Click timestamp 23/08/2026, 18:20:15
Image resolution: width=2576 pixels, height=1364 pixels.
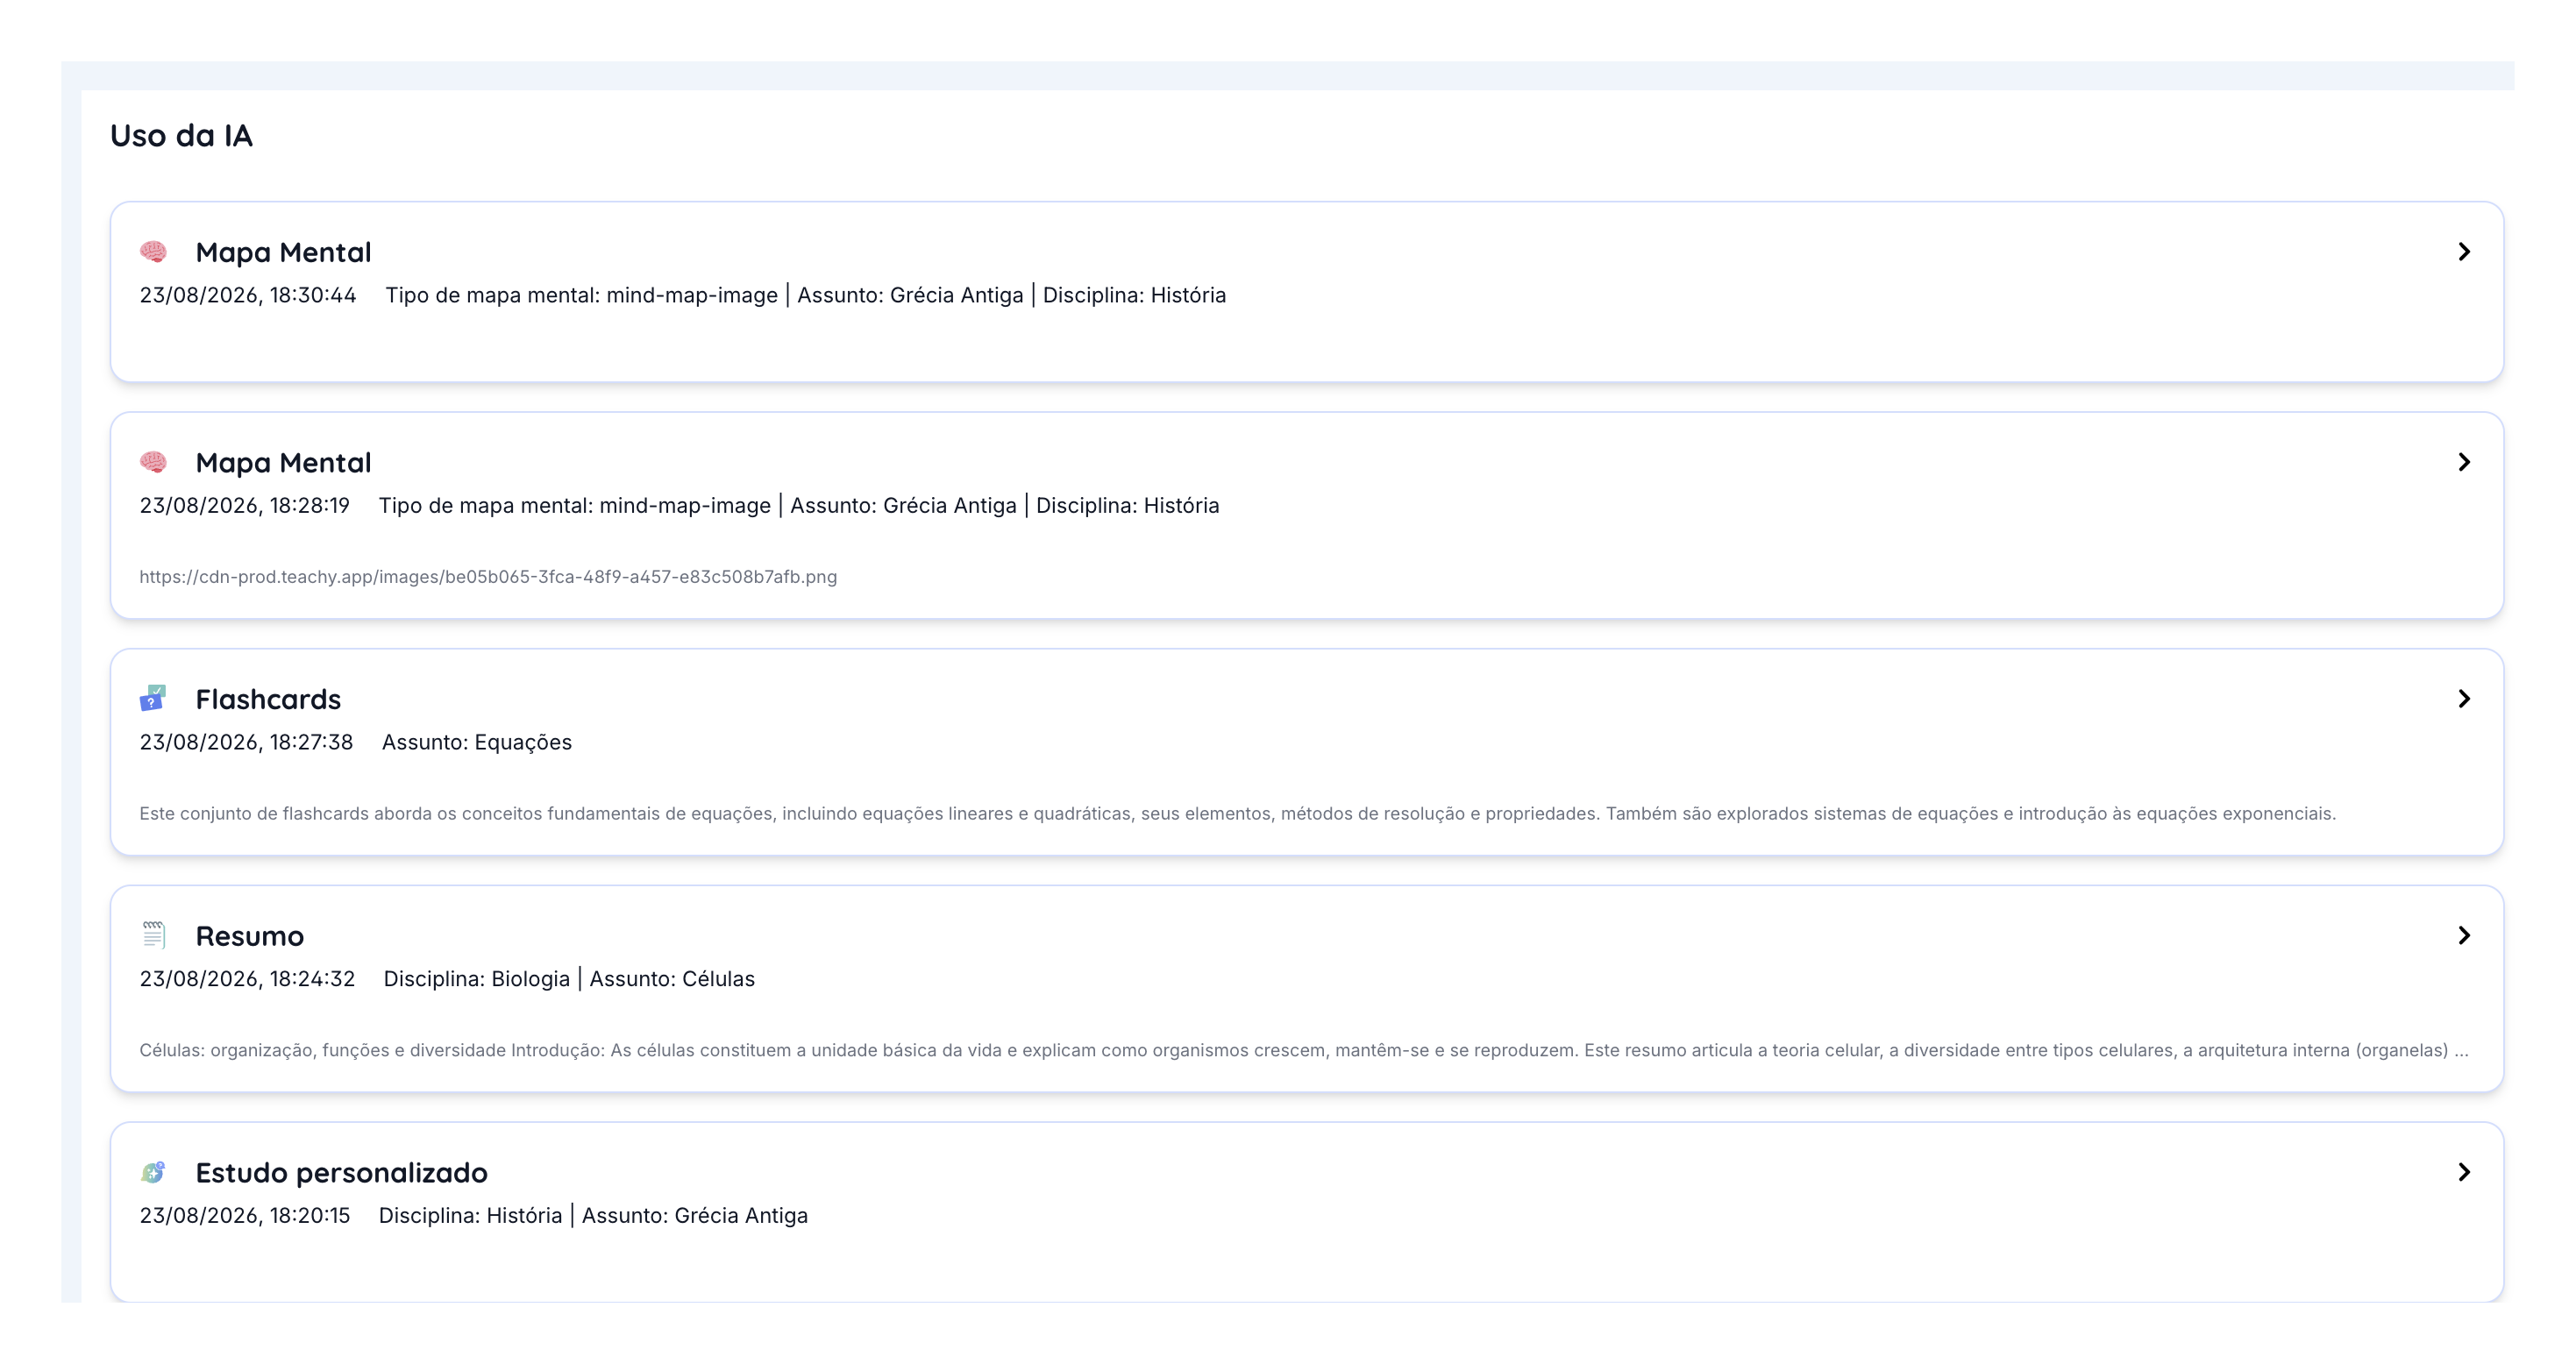click(245, 1216)
